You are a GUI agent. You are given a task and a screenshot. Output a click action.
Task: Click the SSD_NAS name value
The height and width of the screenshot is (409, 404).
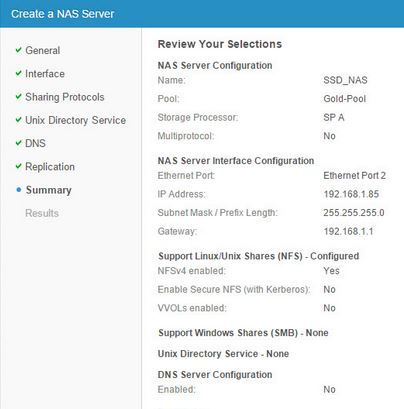(345, 80)
